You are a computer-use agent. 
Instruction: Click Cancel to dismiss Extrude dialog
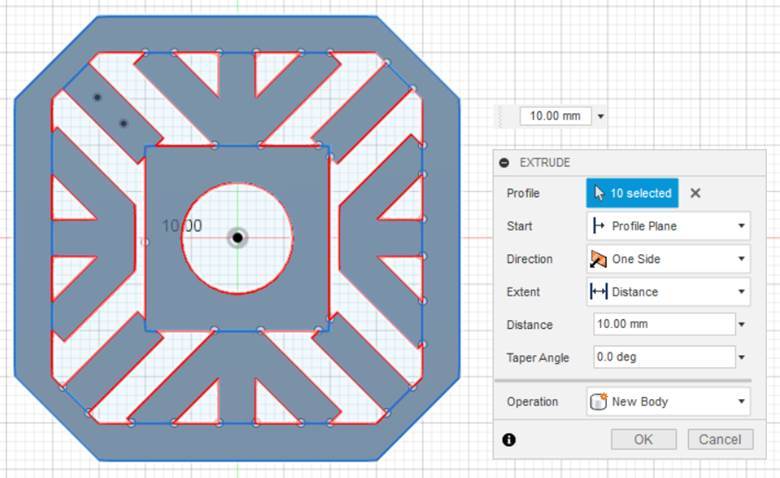click(720, 440)
